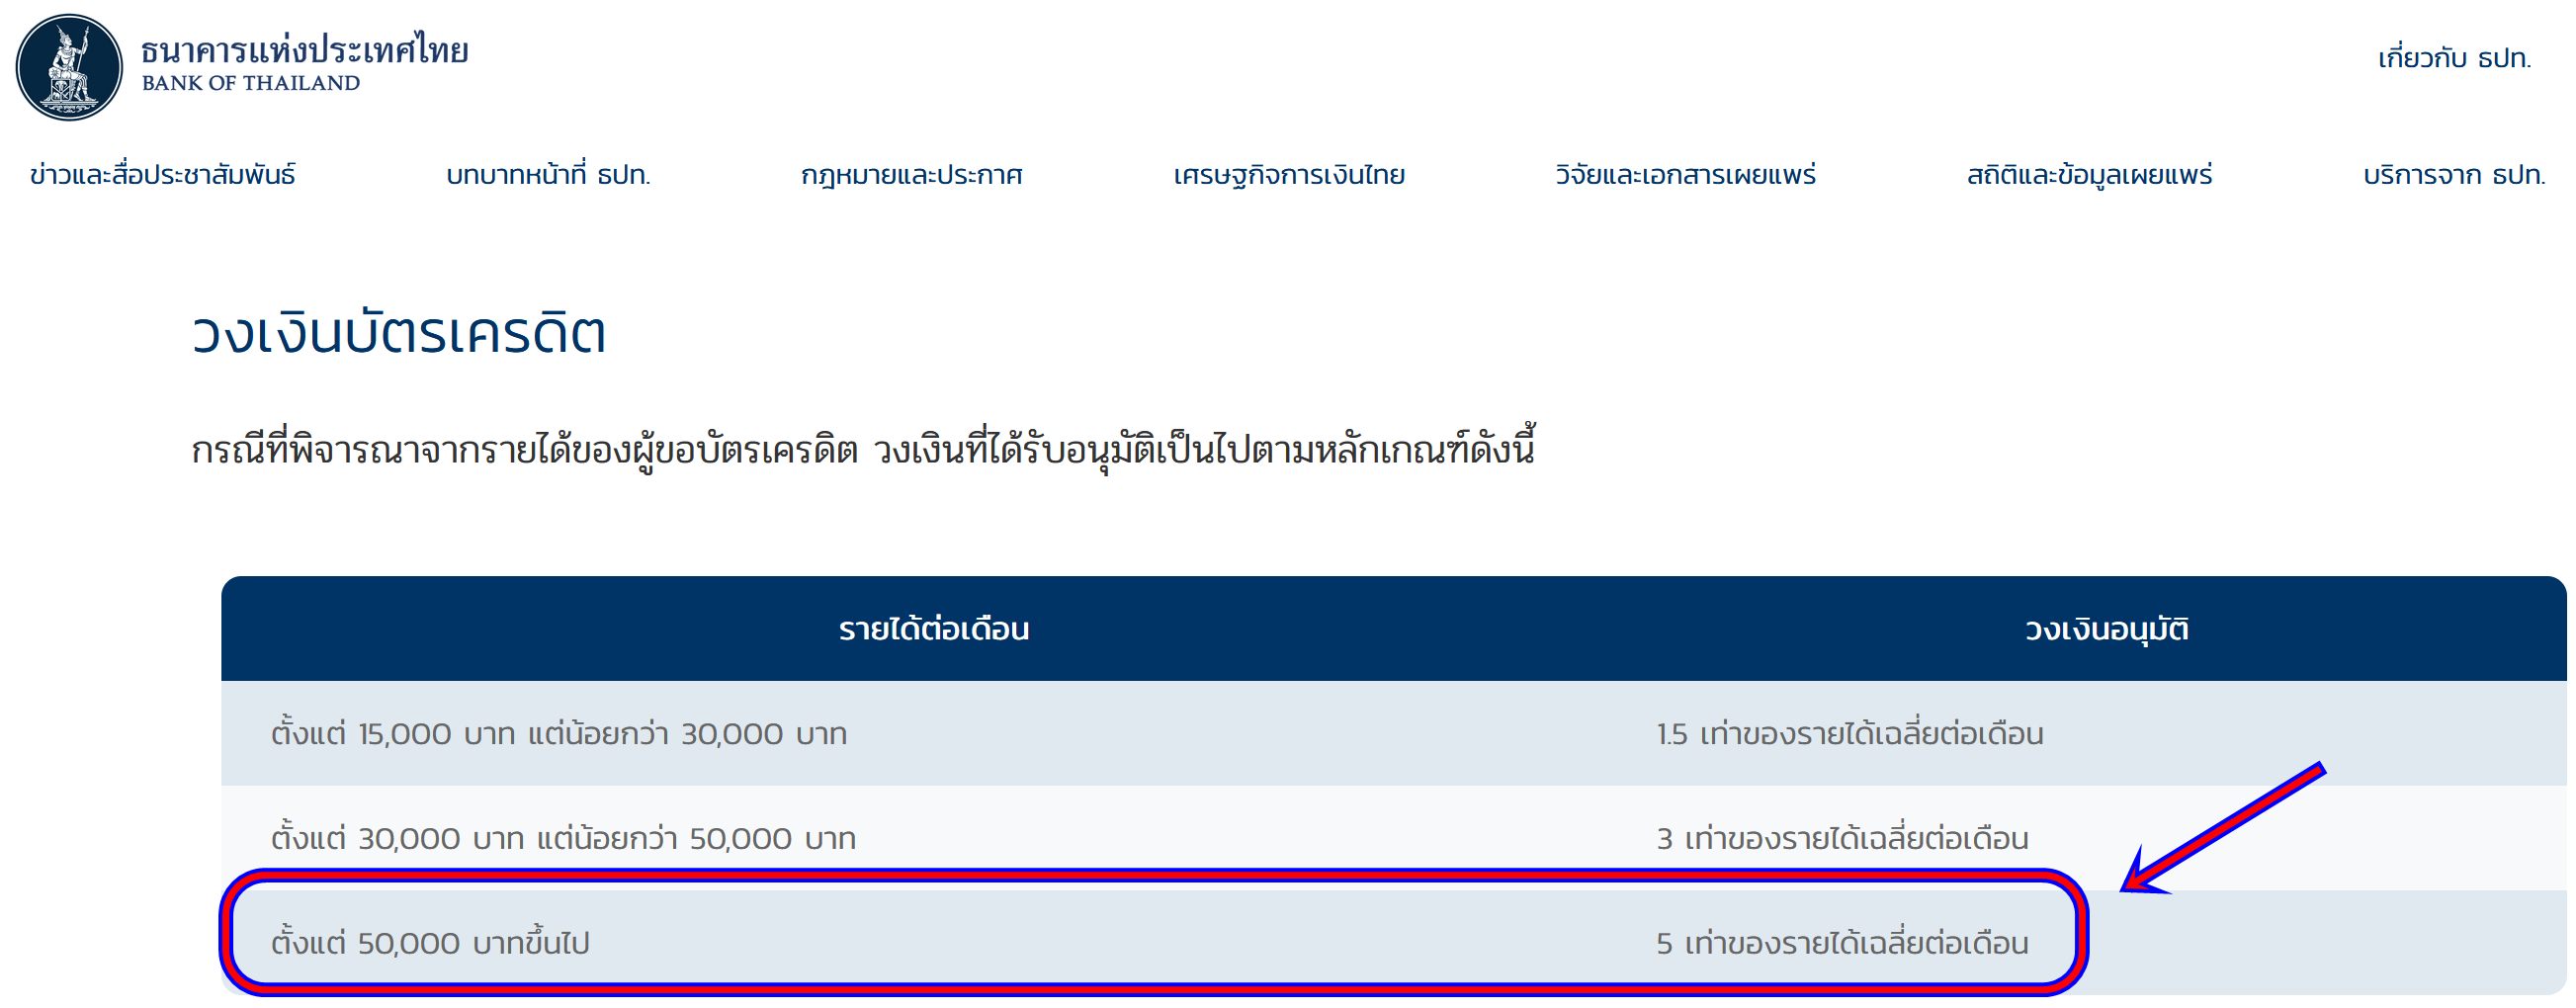Click the cell 1.5 เท่าของรายได้เฉลี่ยต่อเดือน
The height and width of the screenshot is (1008, 2576).
[1850, 734]
